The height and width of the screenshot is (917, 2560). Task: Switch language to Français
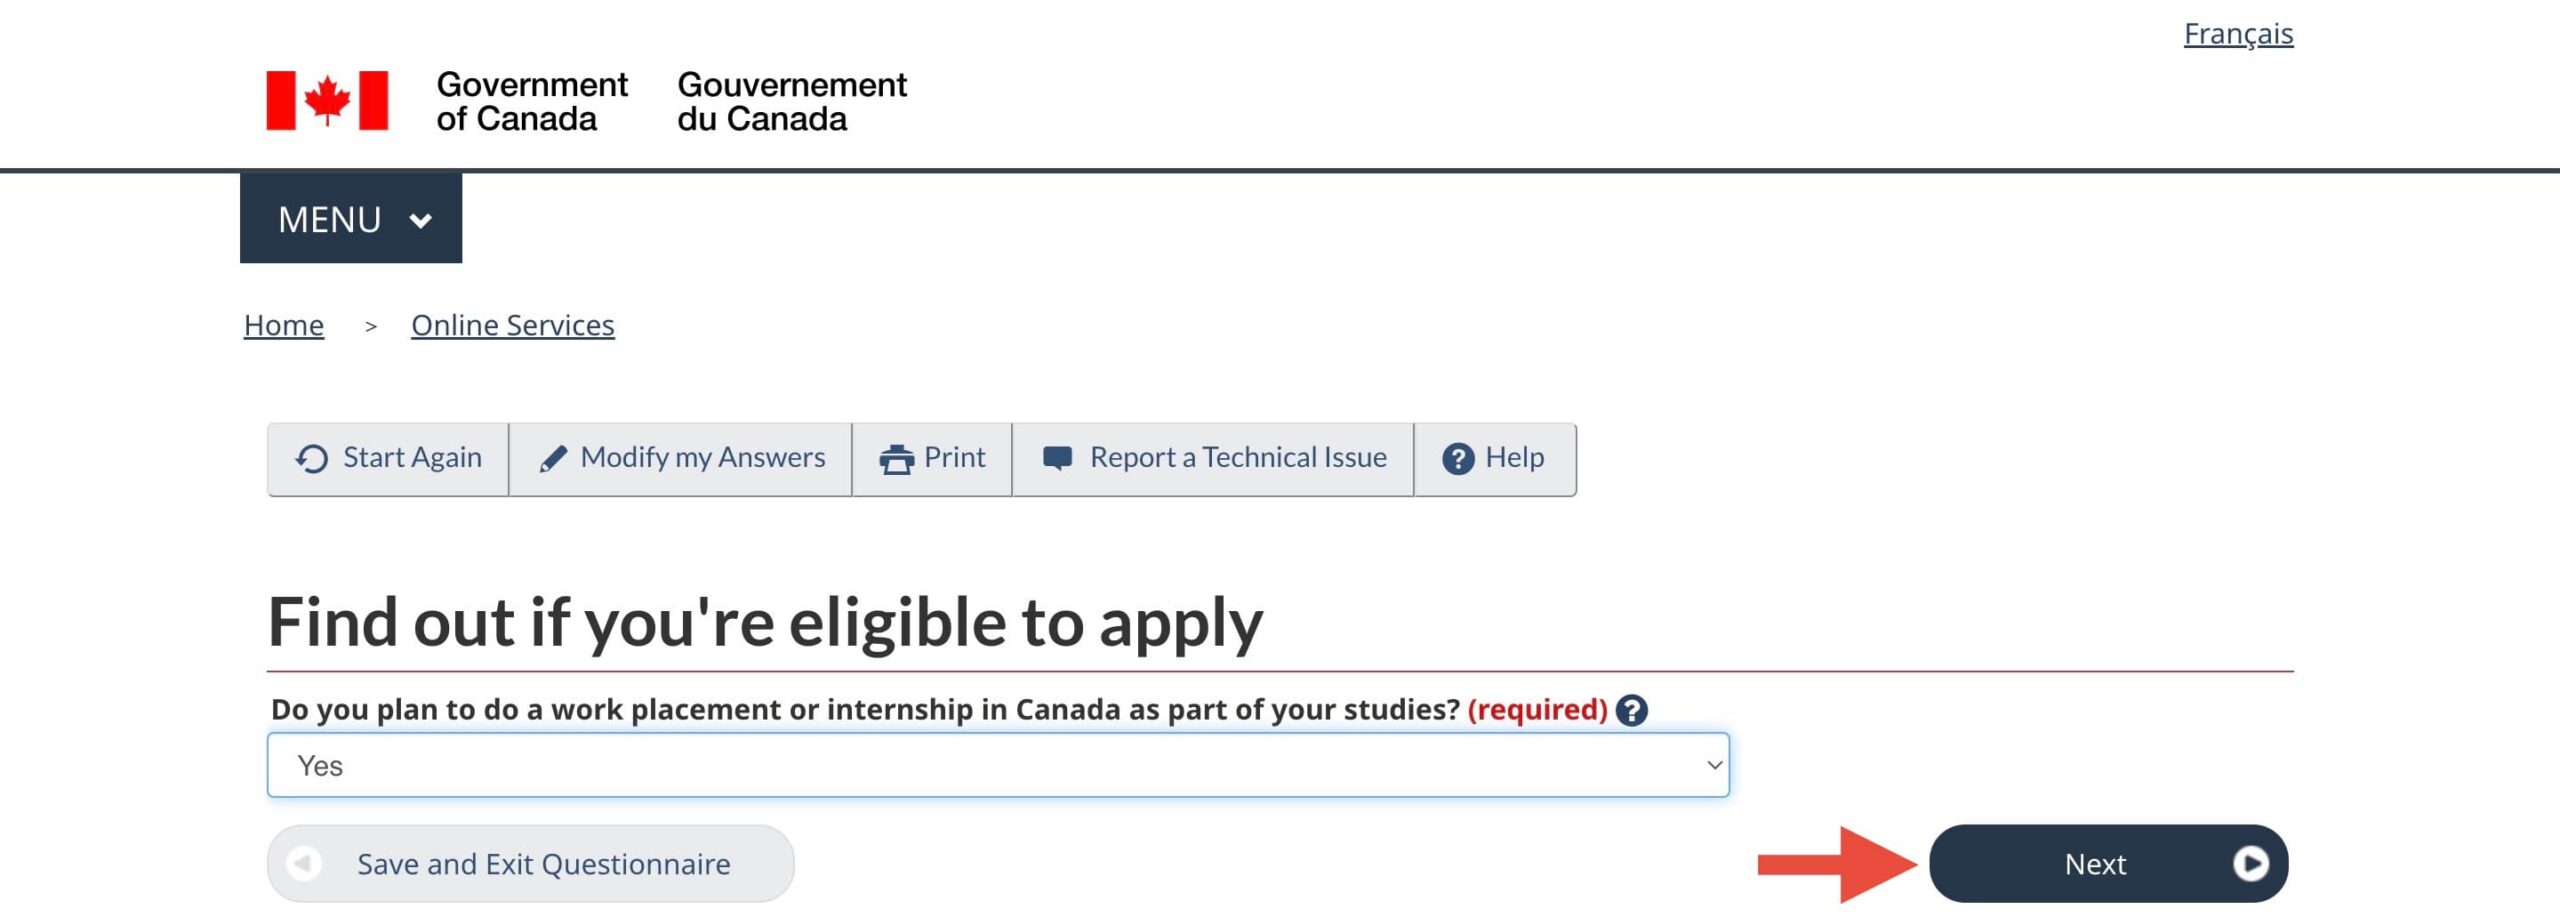tap(2238, 34)
